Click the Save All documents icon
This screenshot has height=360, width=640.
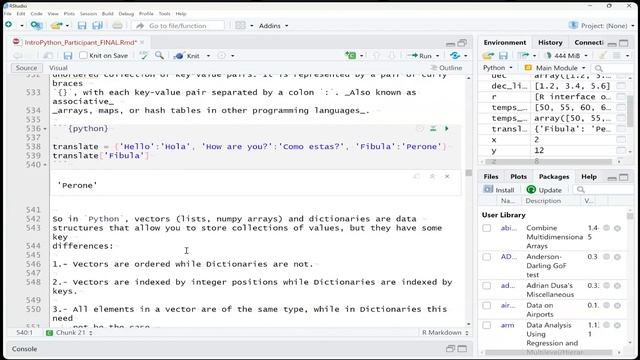tap(97, 26)
